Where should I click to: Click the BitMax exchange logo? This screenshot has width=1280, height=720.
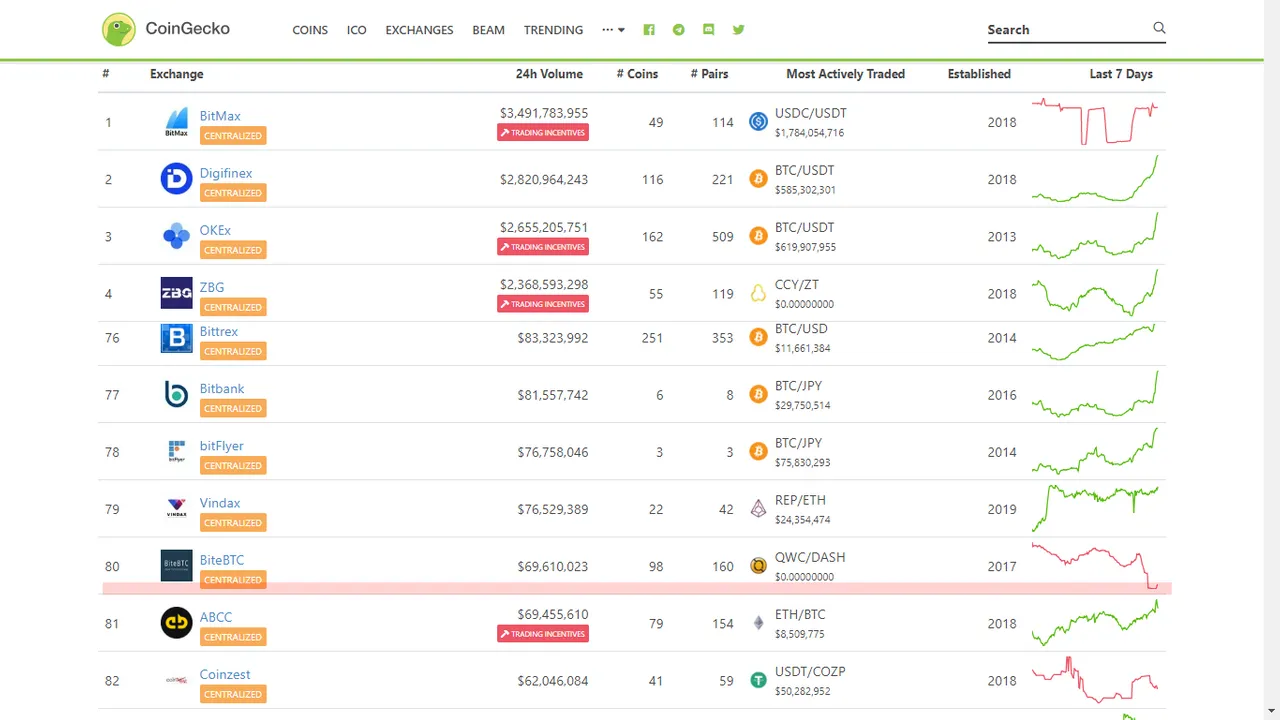click(177, 122)
